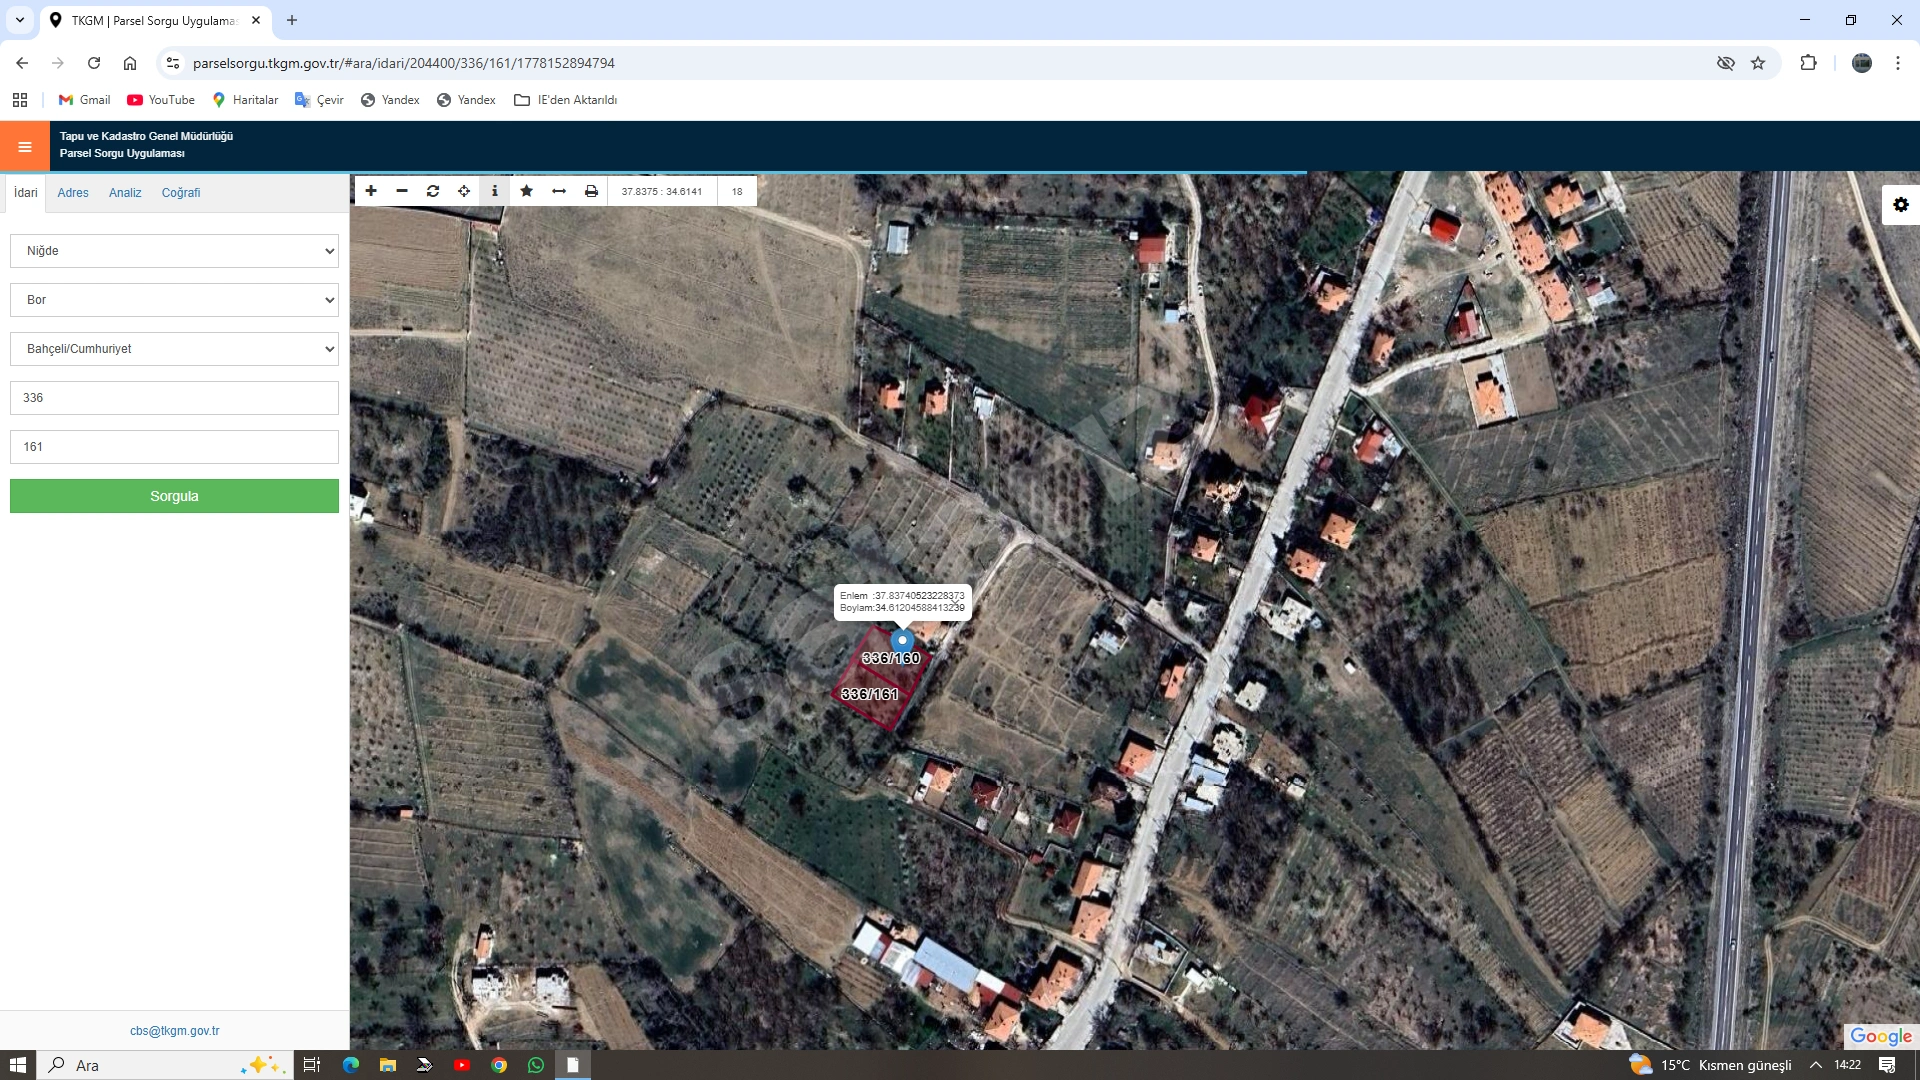Expand the Bor district dropdown
1920x1080 pixels.
click(x=174, y=300)
